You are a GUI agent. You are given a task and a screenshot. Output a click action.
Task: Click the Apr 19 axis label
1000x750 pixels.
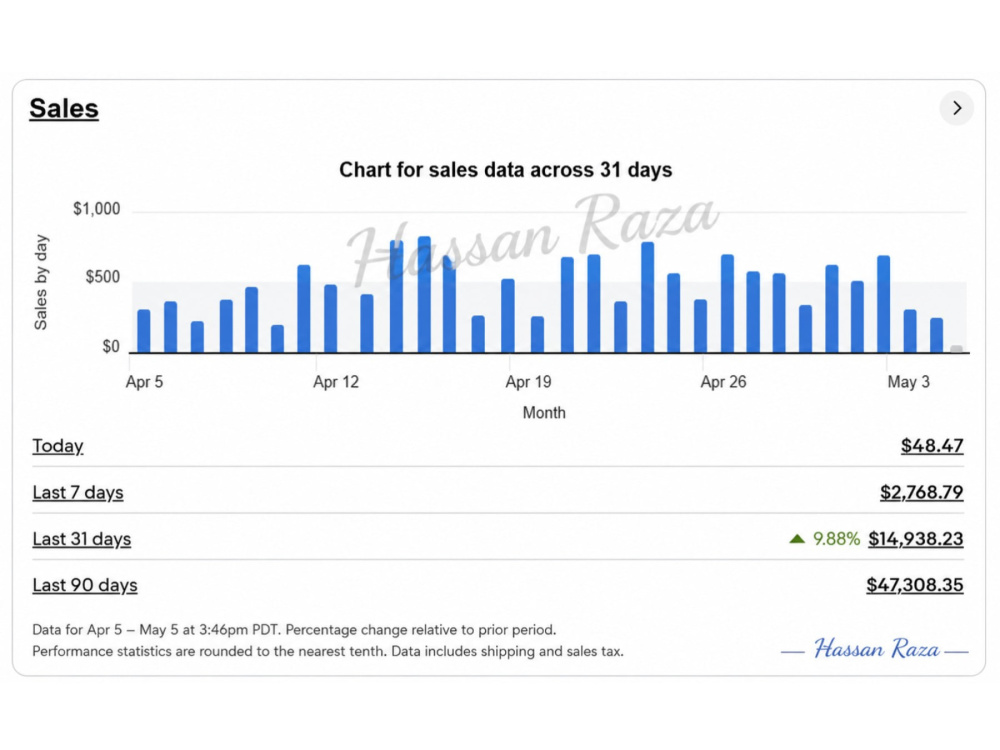coord(528,382)
